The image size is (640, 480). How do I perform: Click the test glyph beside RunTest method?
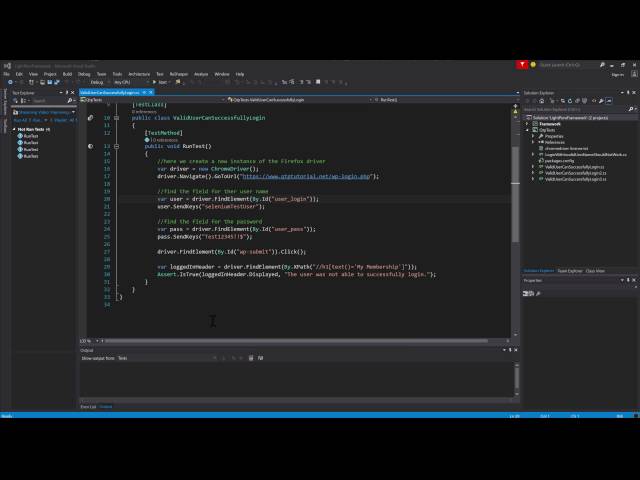tap(90, 146)
